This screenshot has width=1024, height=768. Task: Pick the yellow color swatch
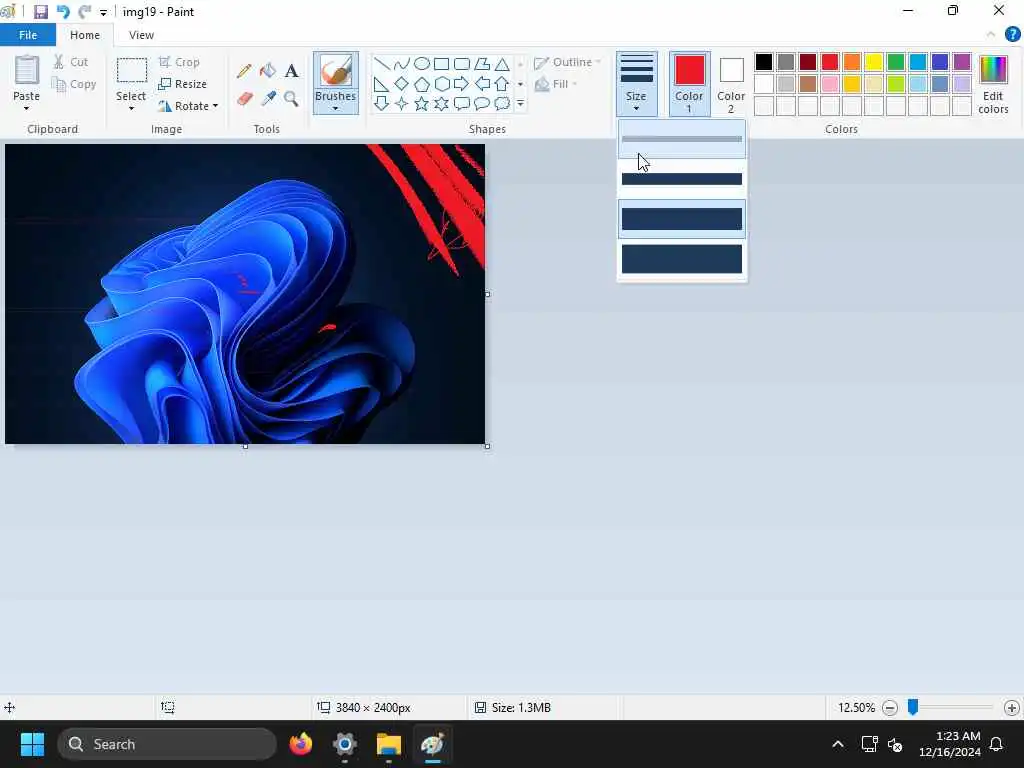(874, 62)
